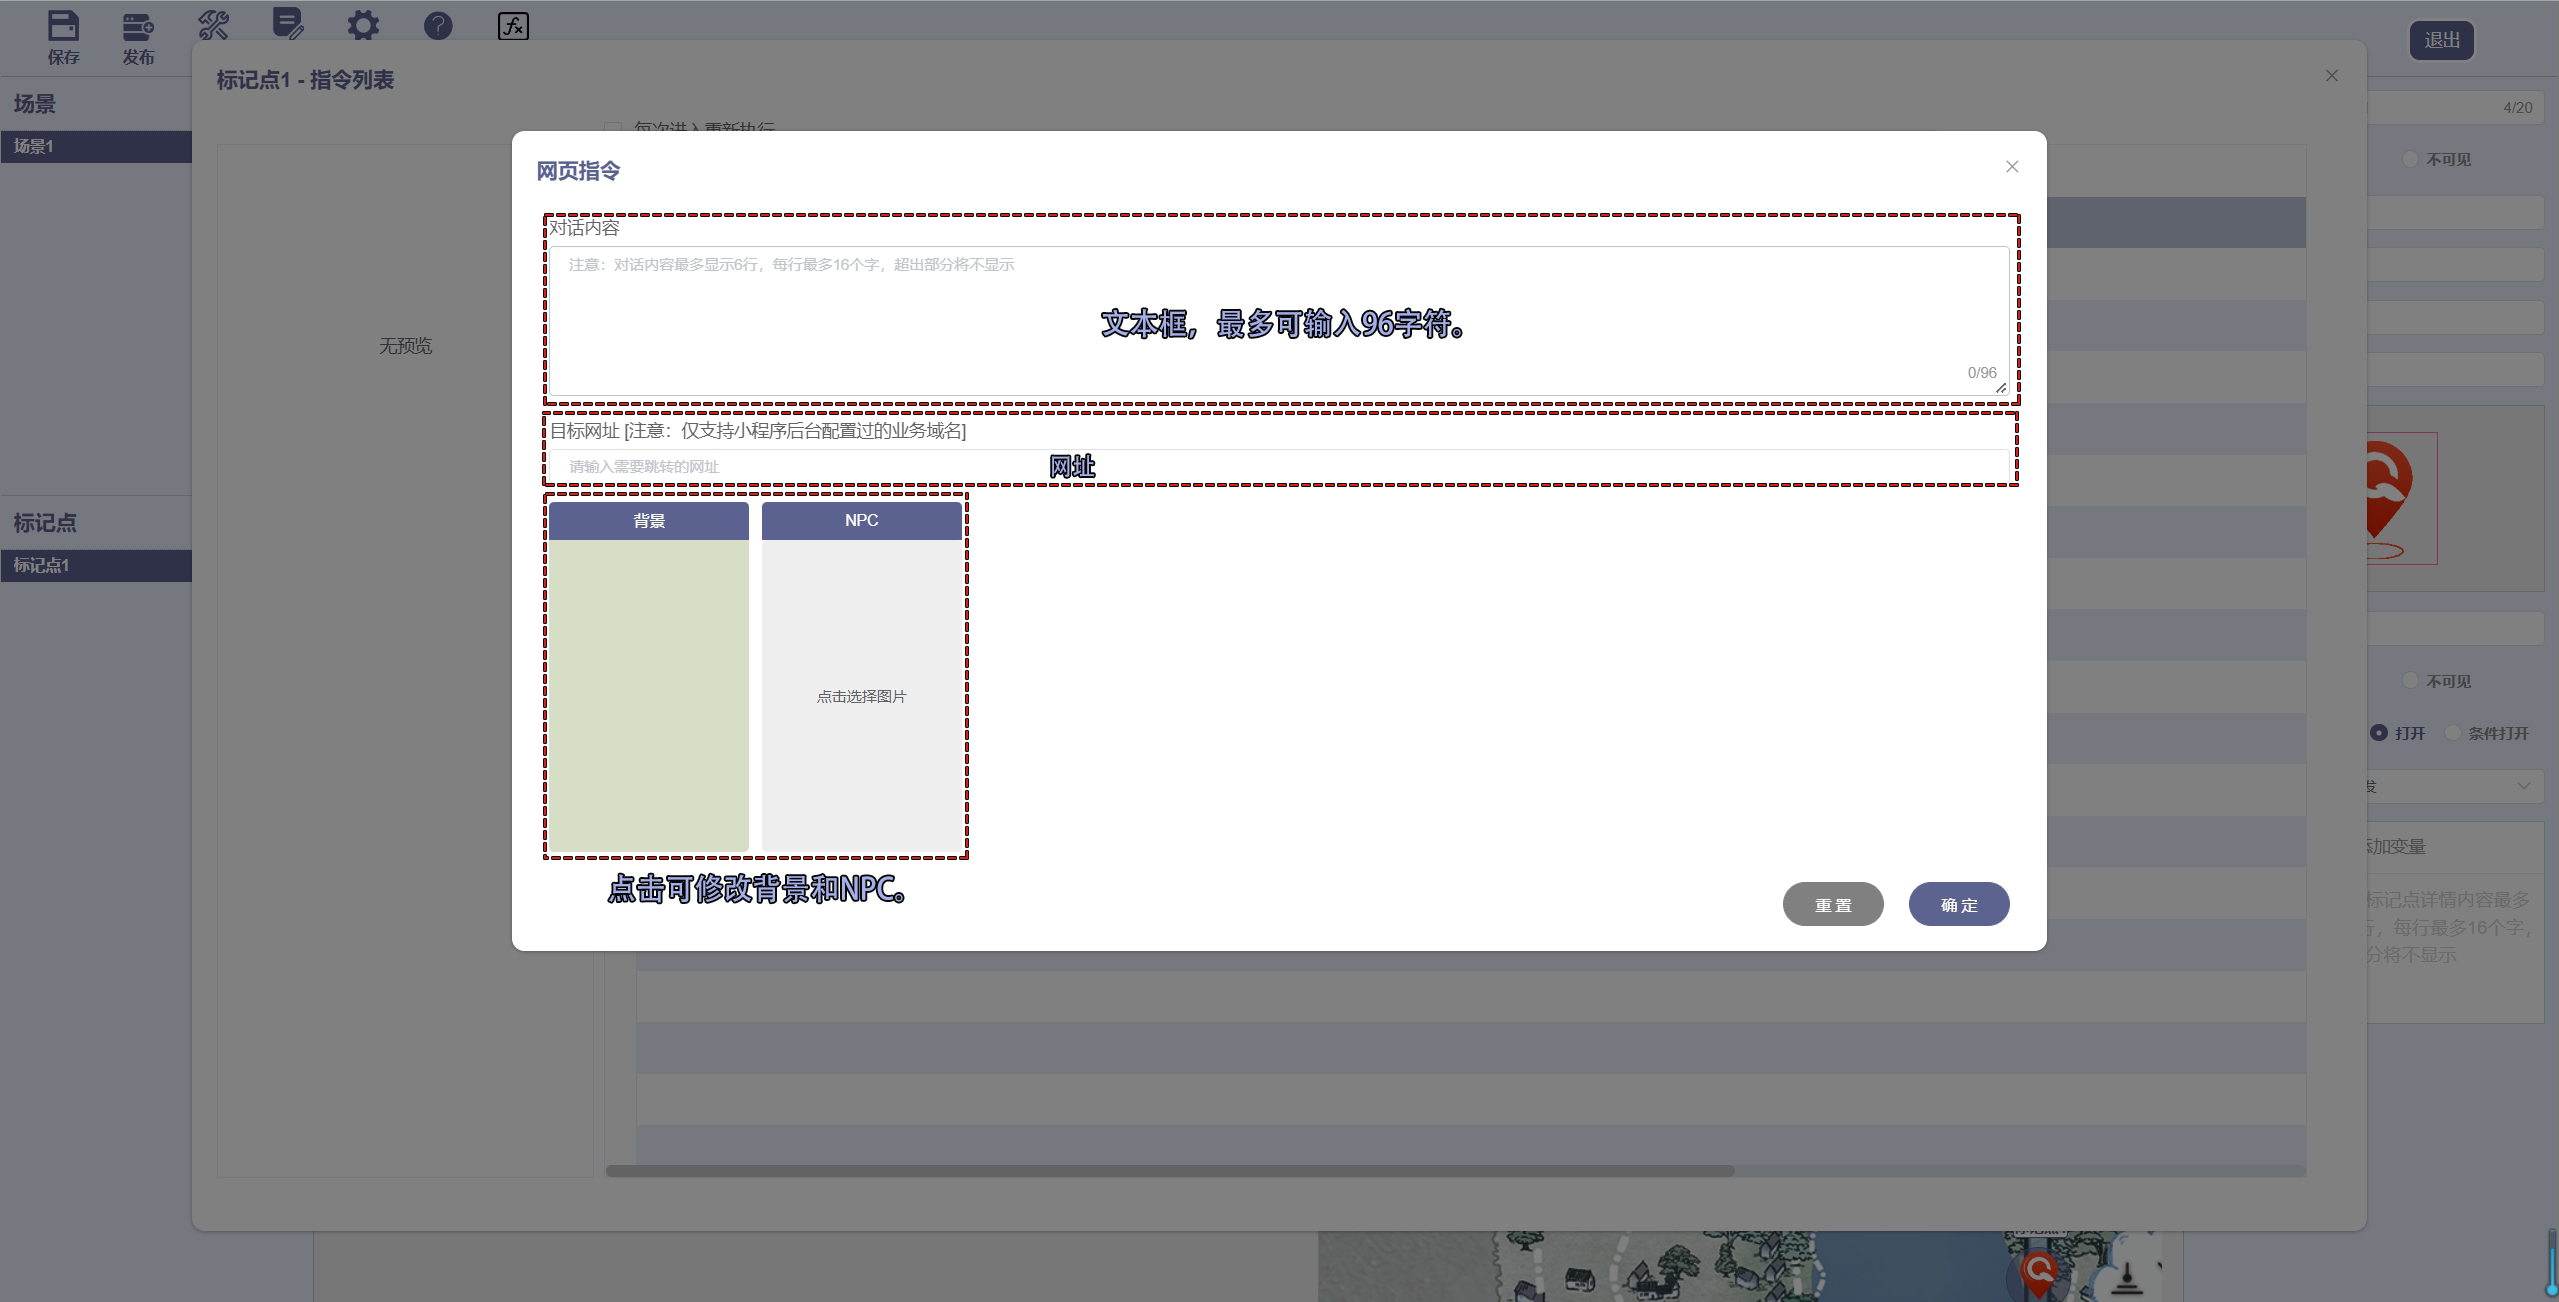Image resolution: width=2559 pixels, height=1302 pixels.
Task: Expand the dropdown chevron in right panel
Action: [x=2523, y=786]
